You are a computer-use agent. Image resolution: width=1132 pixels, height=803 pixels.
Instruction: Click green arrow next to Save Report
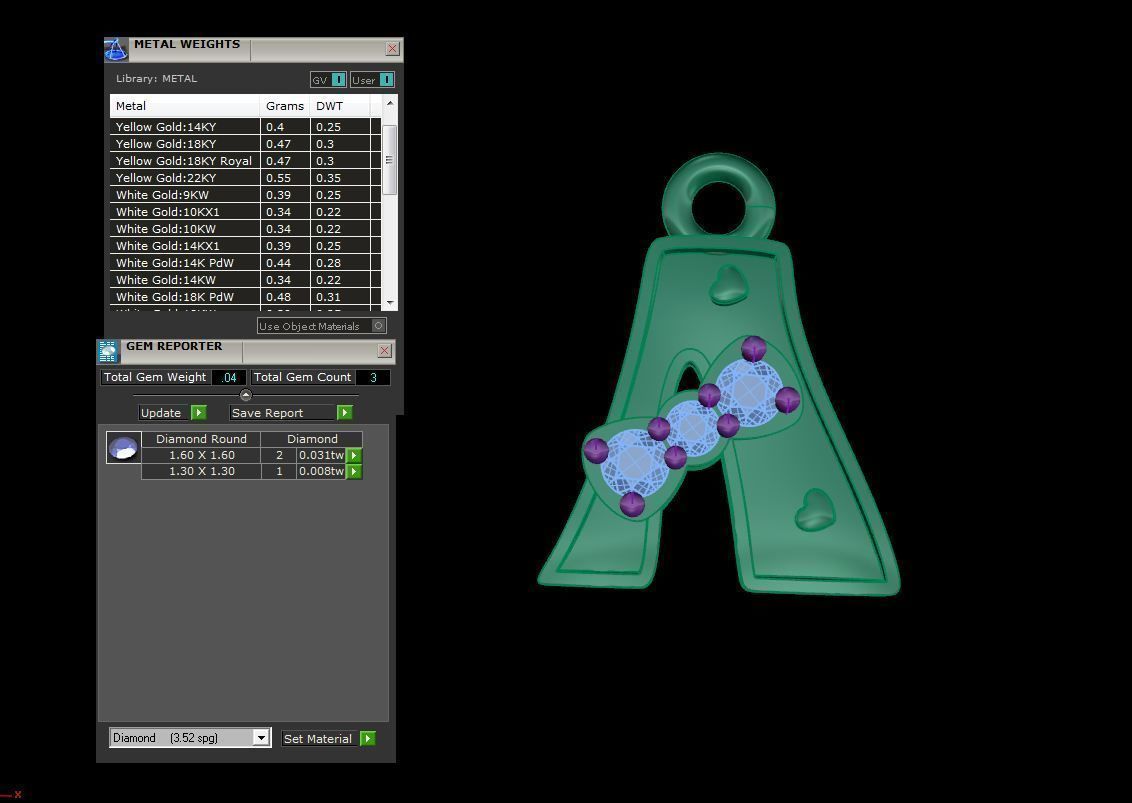pyautogui.click(x=344, y=412)
